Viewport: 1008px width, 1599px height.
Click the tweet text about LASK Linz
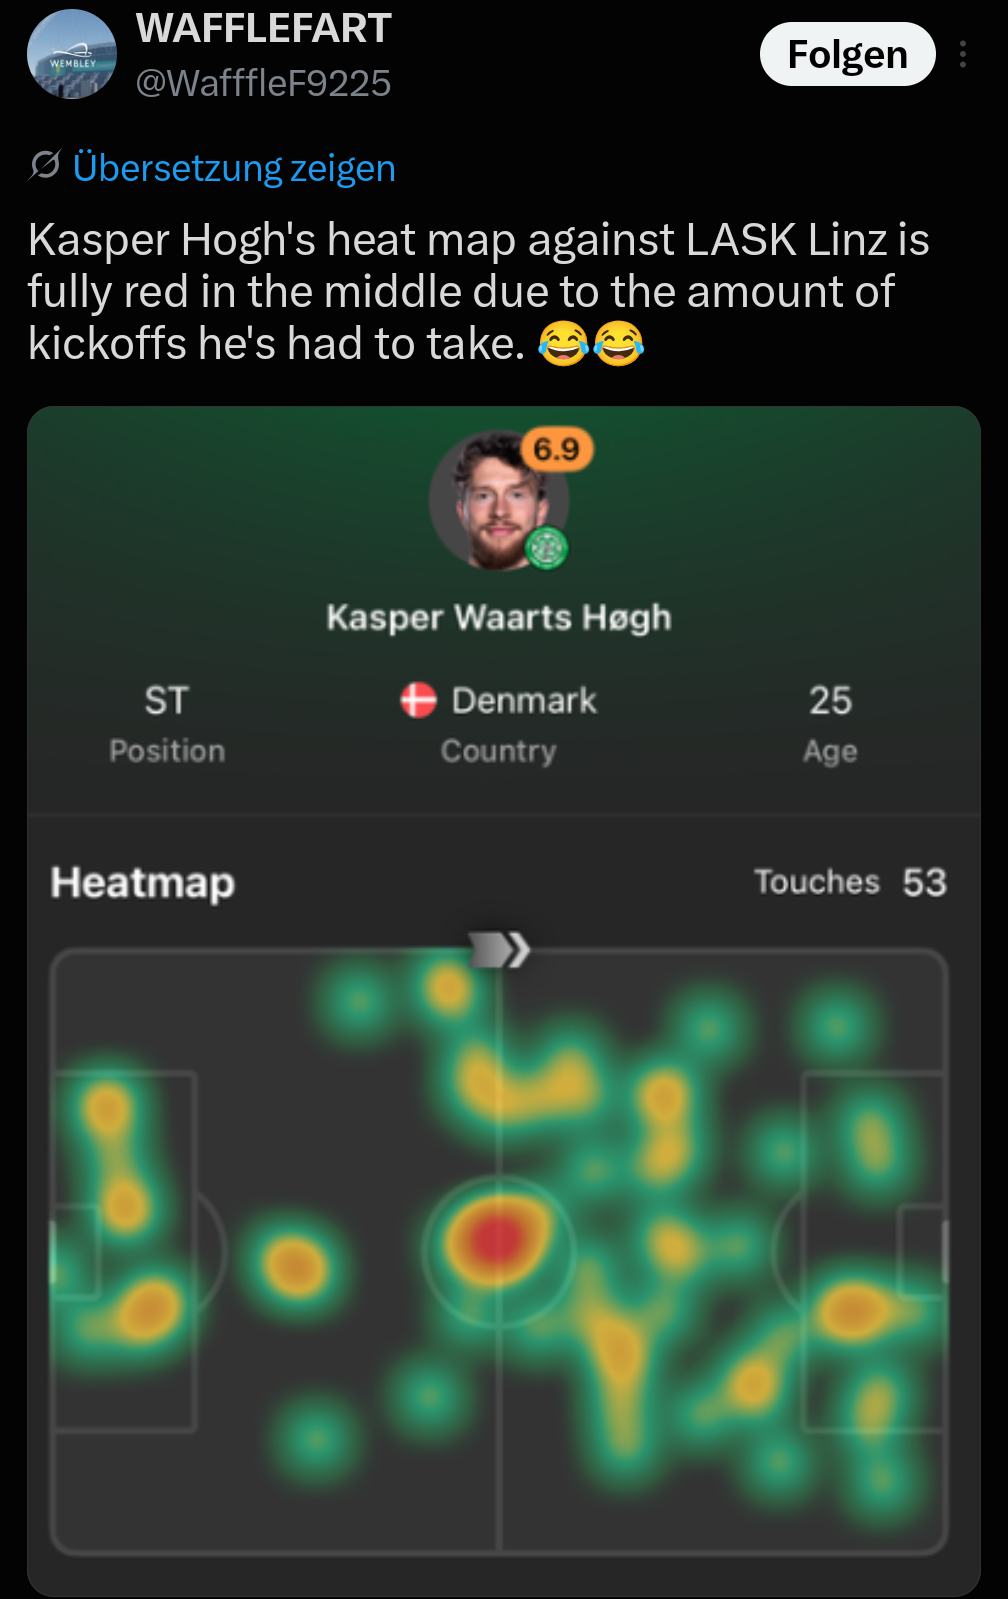[x=478, y=292]
